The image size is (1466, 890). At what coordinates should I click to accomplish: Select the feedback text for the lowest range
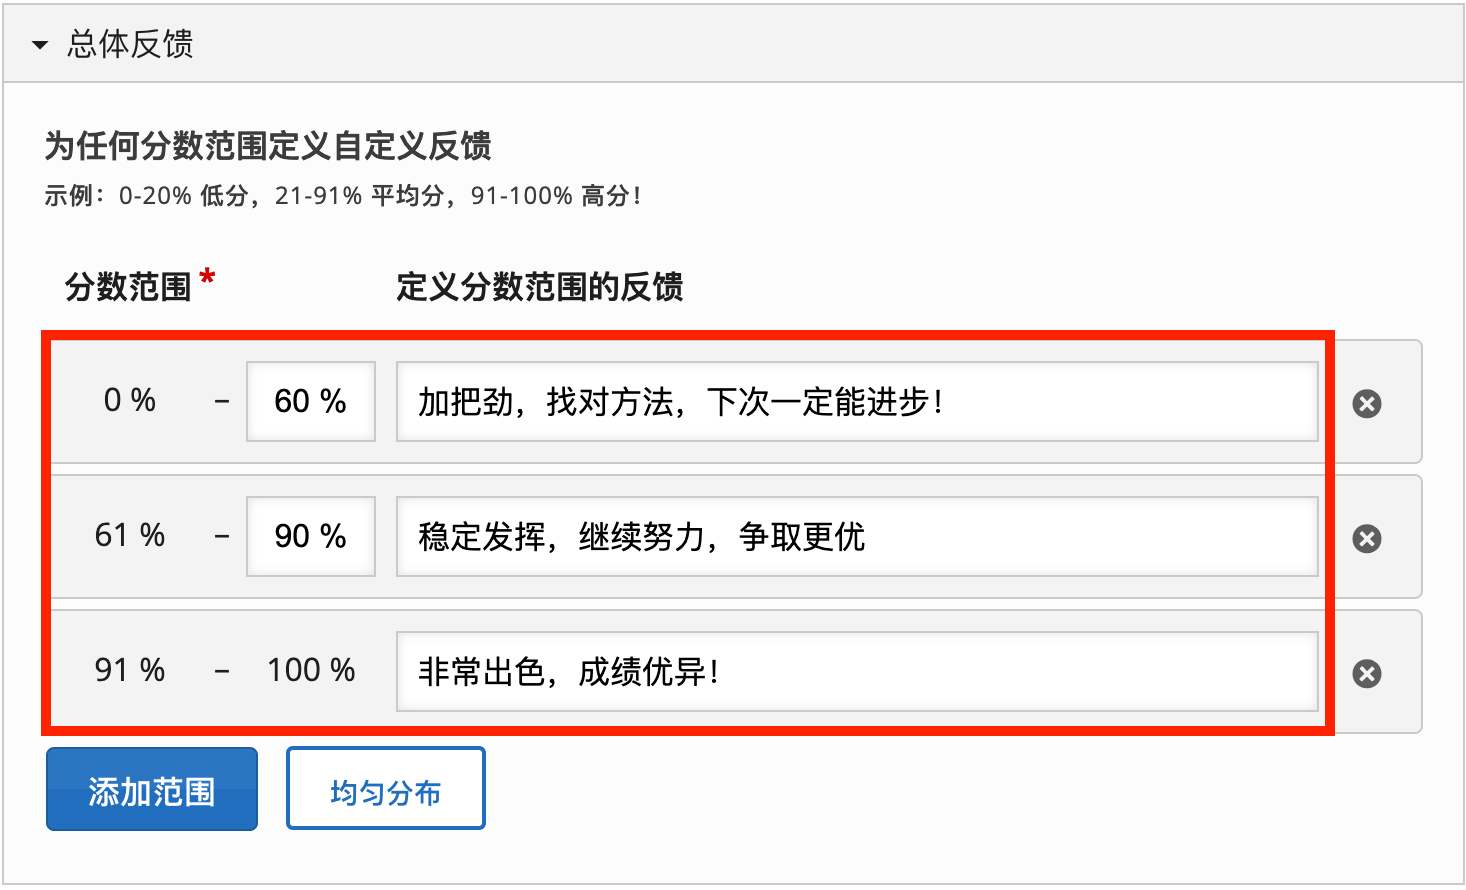coord(858,401)
